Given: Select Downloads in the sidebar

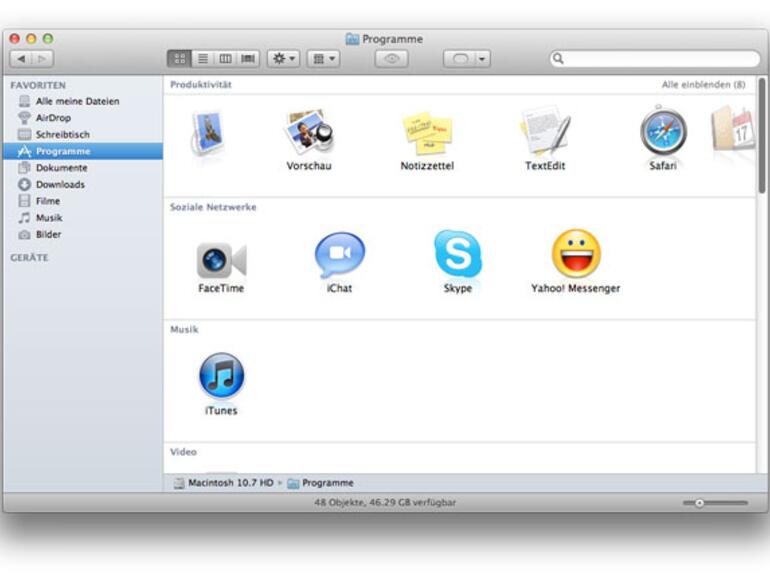Looking at the screenshot, I should (x=60, y=185).
